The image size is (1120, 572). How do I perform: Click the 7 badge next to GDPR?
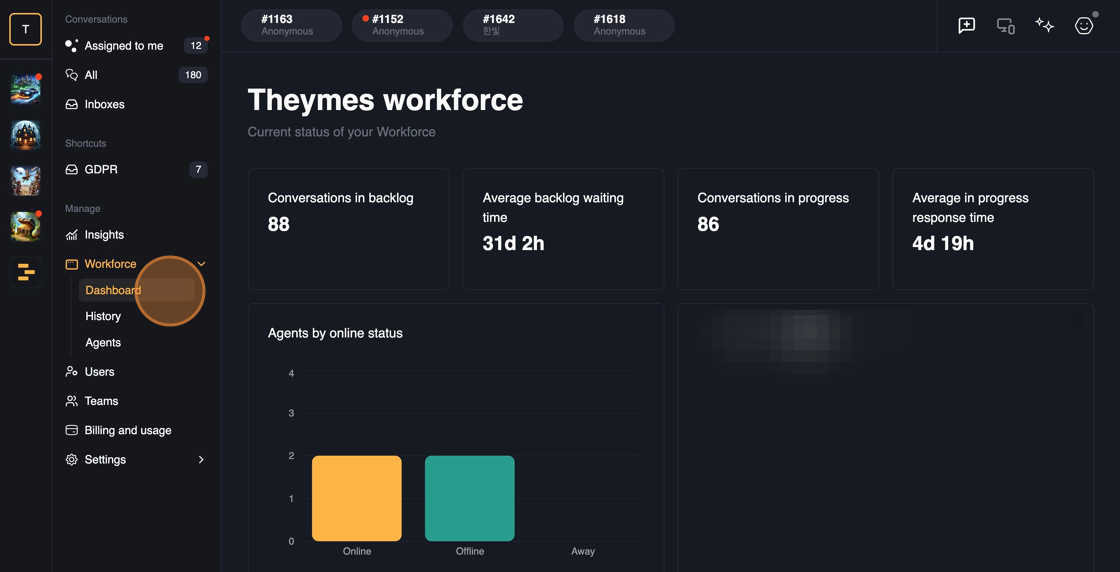pos(198,170)
